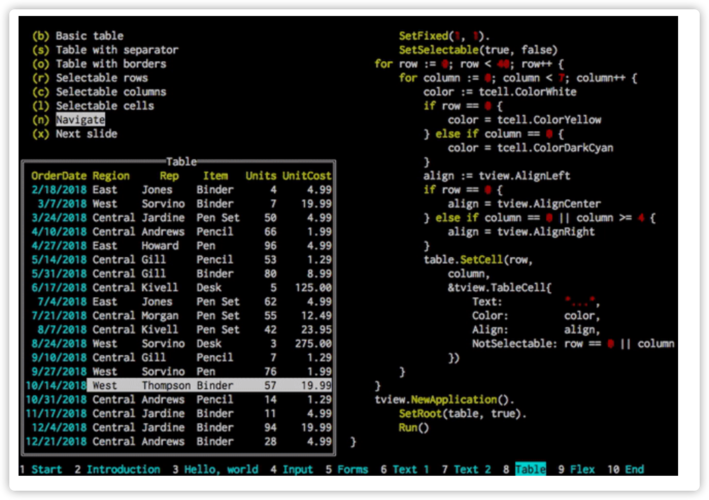
Task: Jump to Hello, world tab
Action: coord(211,468)
